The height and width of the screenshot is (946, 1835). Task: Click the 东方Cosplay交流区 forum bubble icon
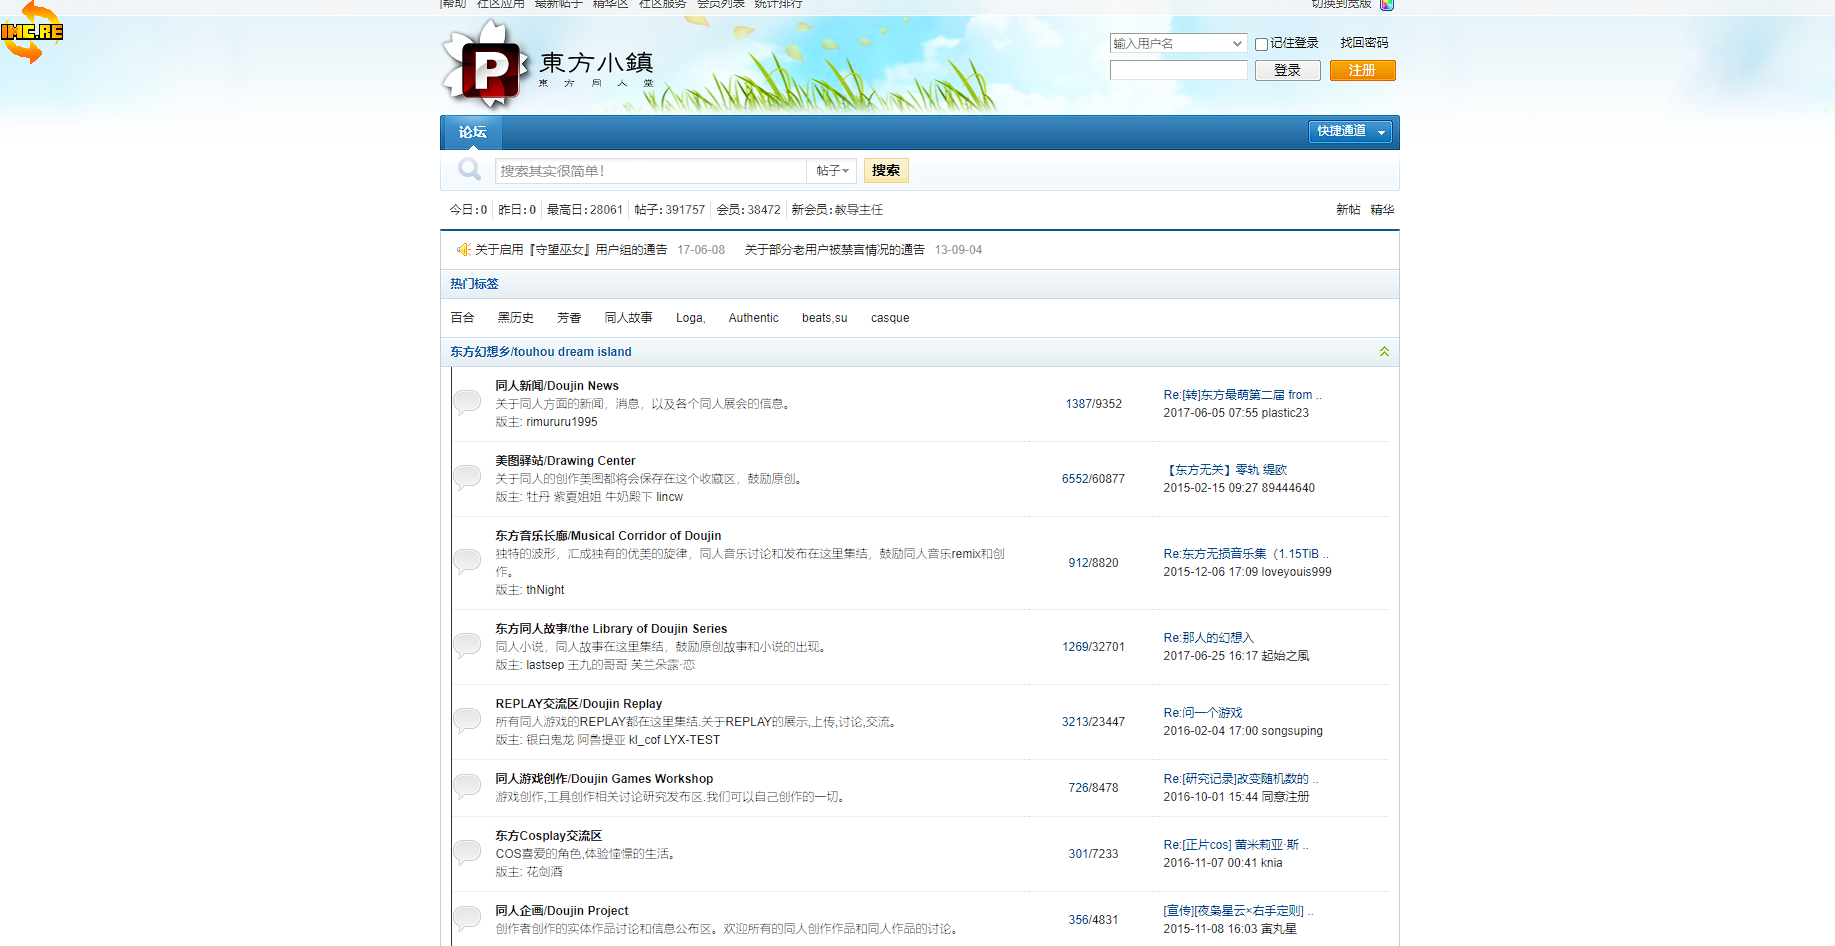[467, 852]
